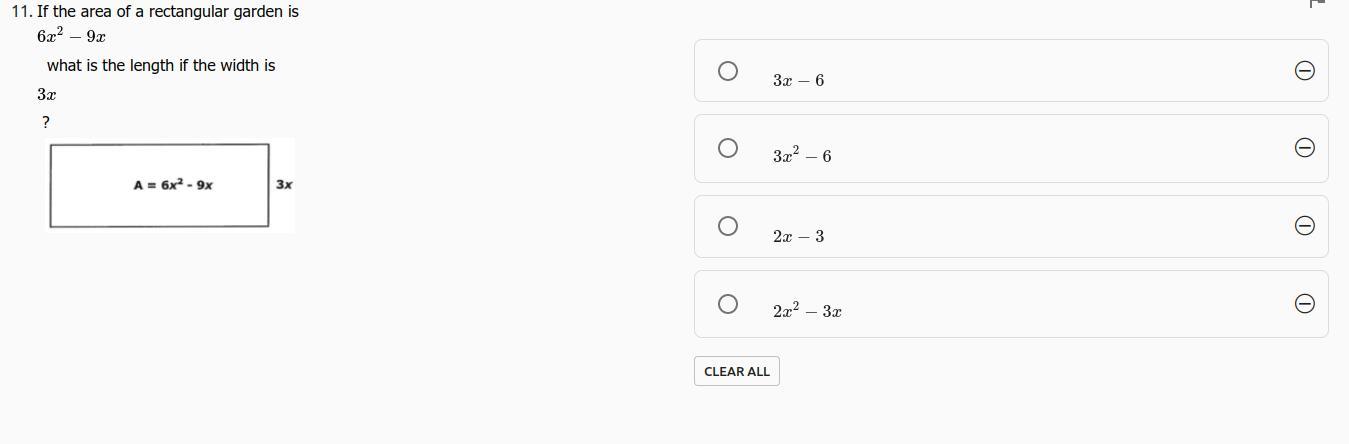The image size is (1349, 444).
Task: Select the radio button for 3x − 6
Action: (x=728, y=71)
